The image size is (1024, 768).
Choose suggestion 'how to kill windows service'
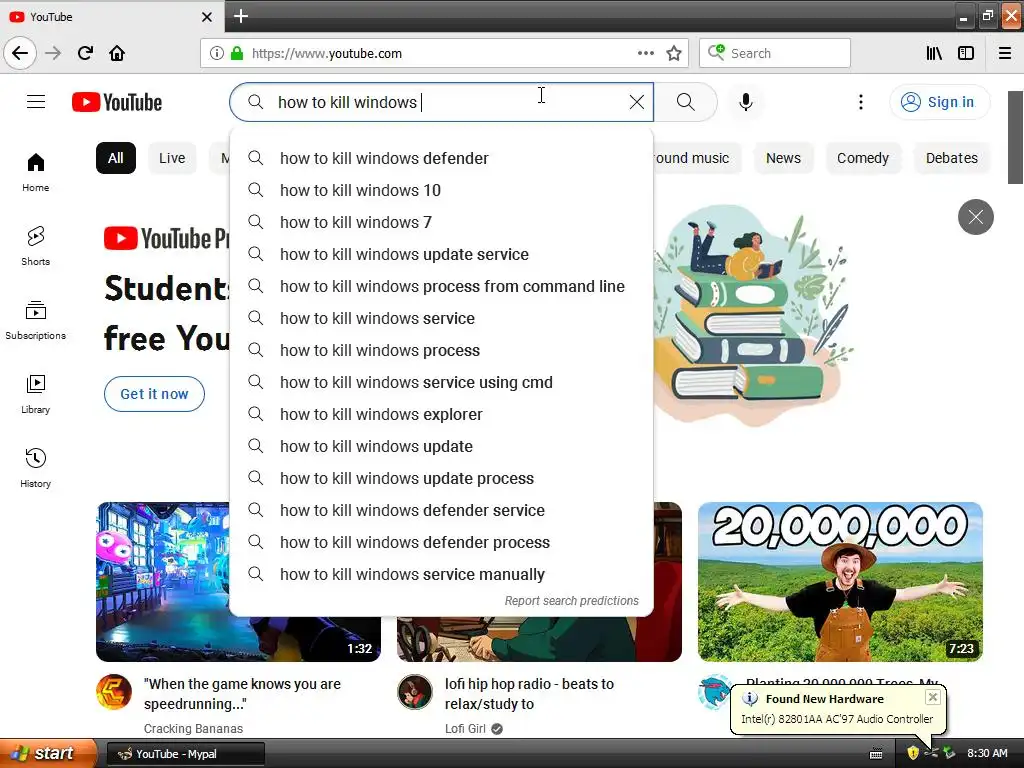pos(441,318)
